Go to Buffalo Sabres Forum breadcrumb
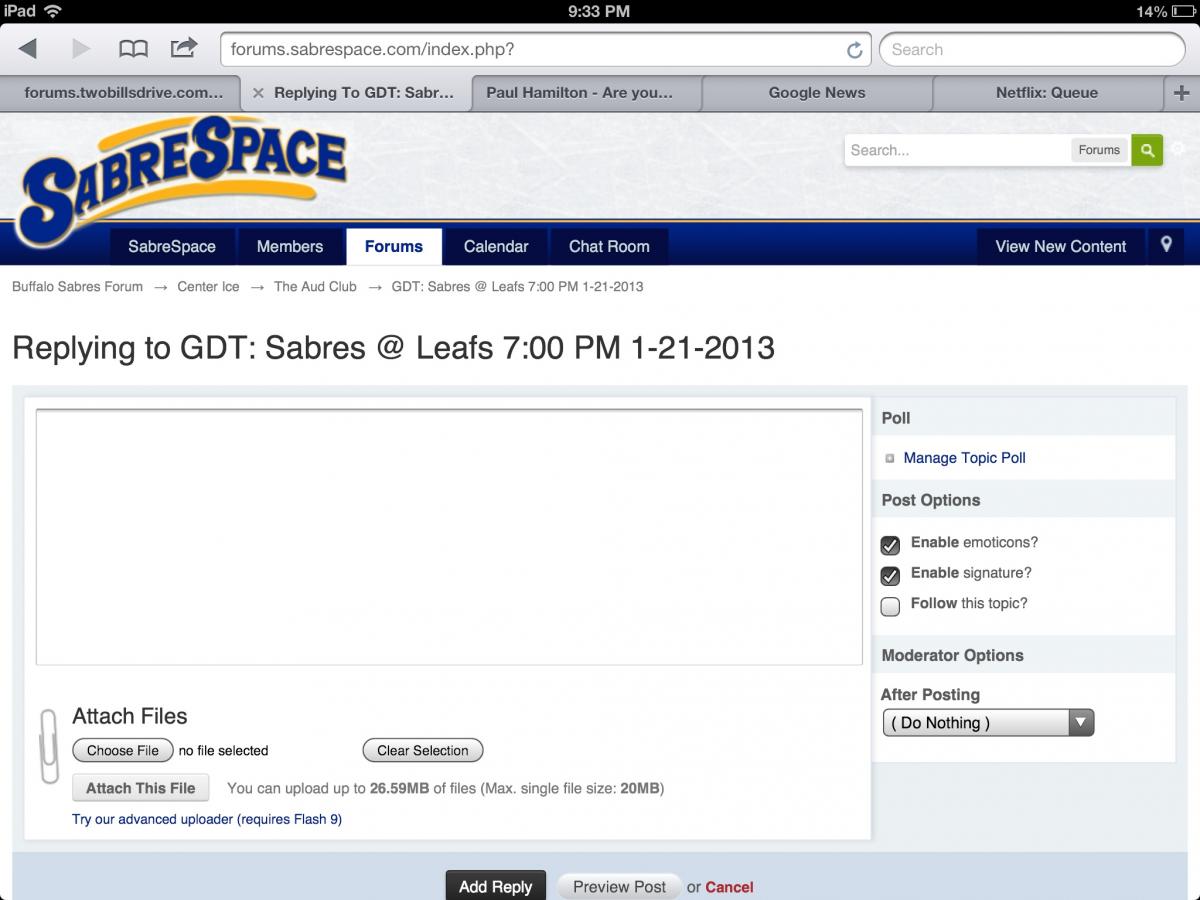This screenshot has height=900, width=1200. [x=77, y=286]
